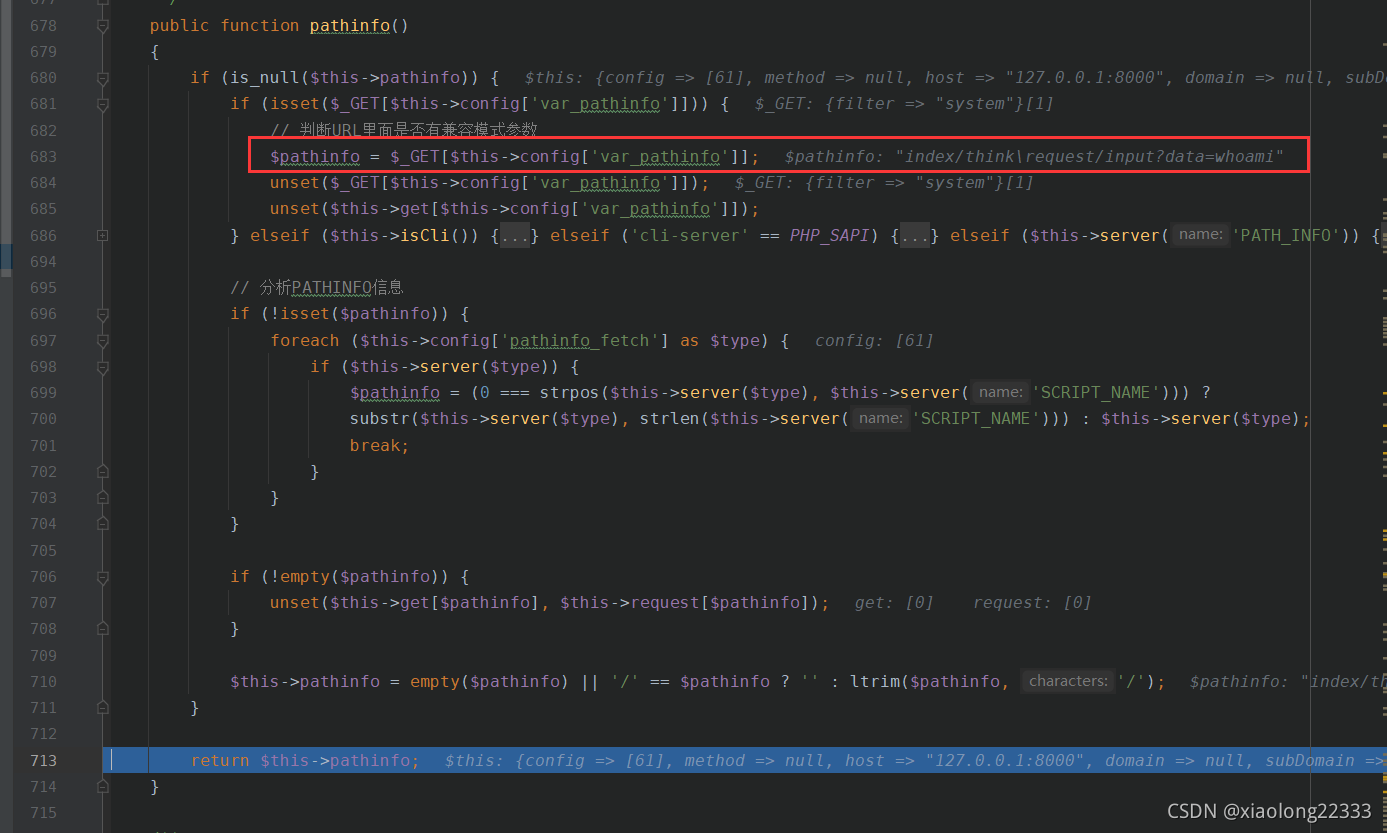Click line number 683 in gutter
This screenshot has height=833, width=1387.
pyautogui.click(x=43, y=157)
